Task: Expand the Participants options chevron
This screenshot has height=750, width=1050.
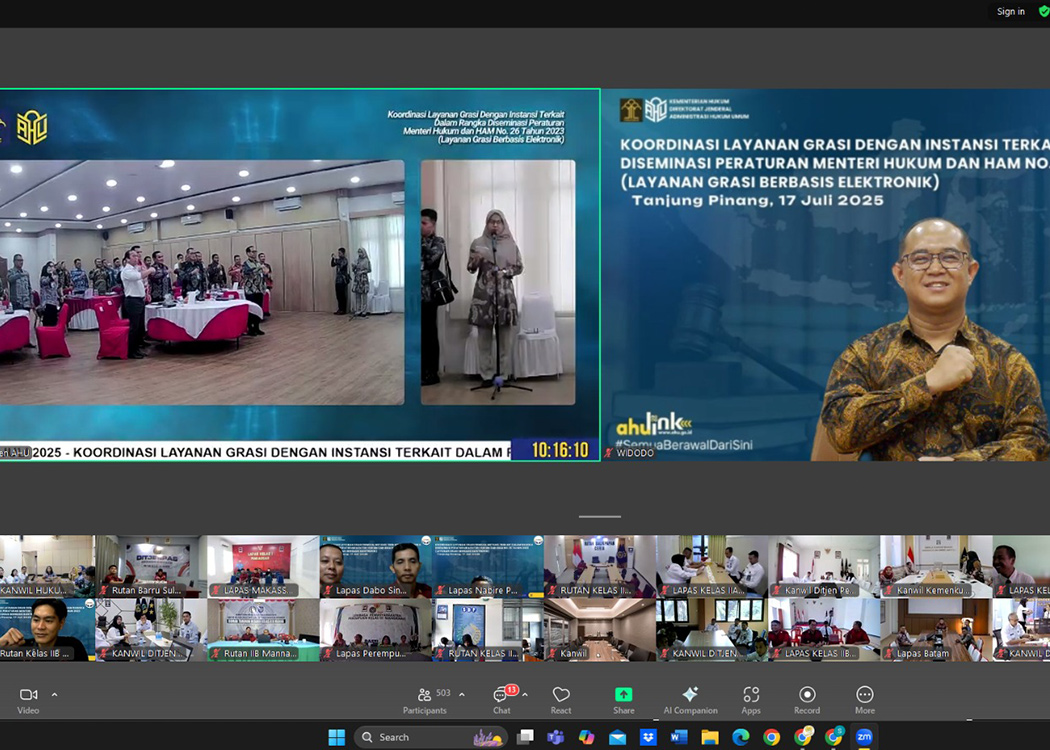Action: click(461, 695)
